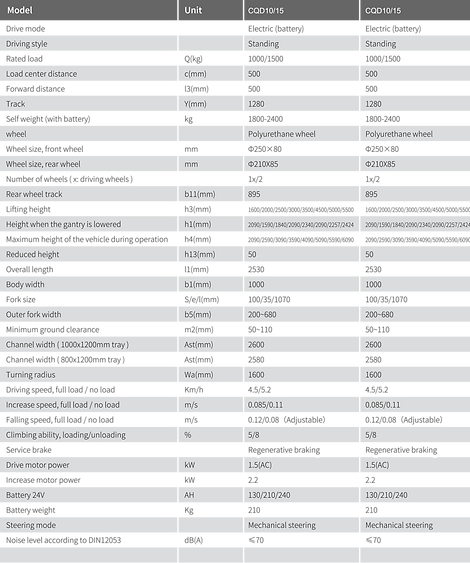Click the 'Outer fork width' label
Viewport: 470px width, 563px height.
tap(33, 315)
